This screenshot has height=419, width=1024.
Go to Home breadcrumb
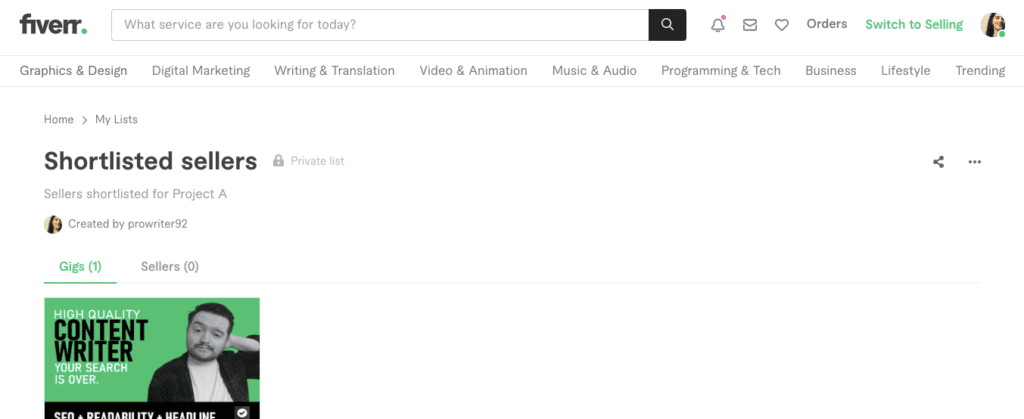(59, 119)
